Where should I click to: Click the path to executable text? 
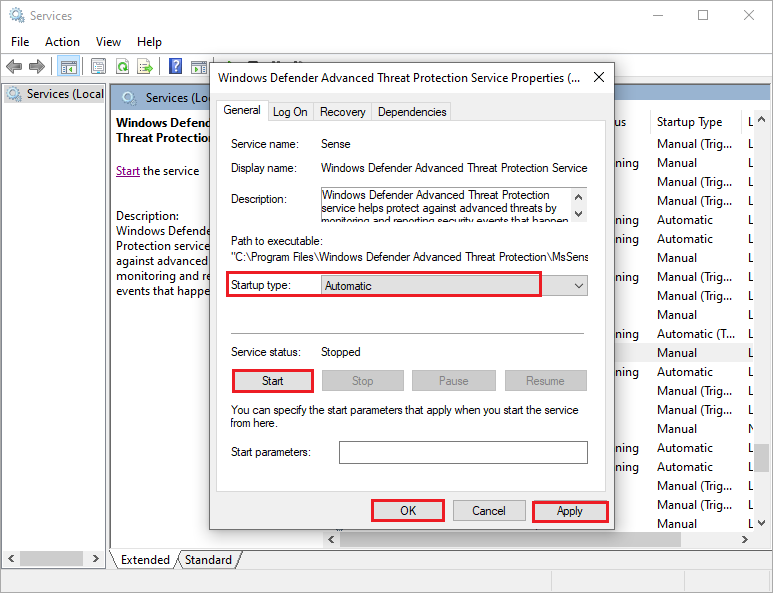(410, 257)
